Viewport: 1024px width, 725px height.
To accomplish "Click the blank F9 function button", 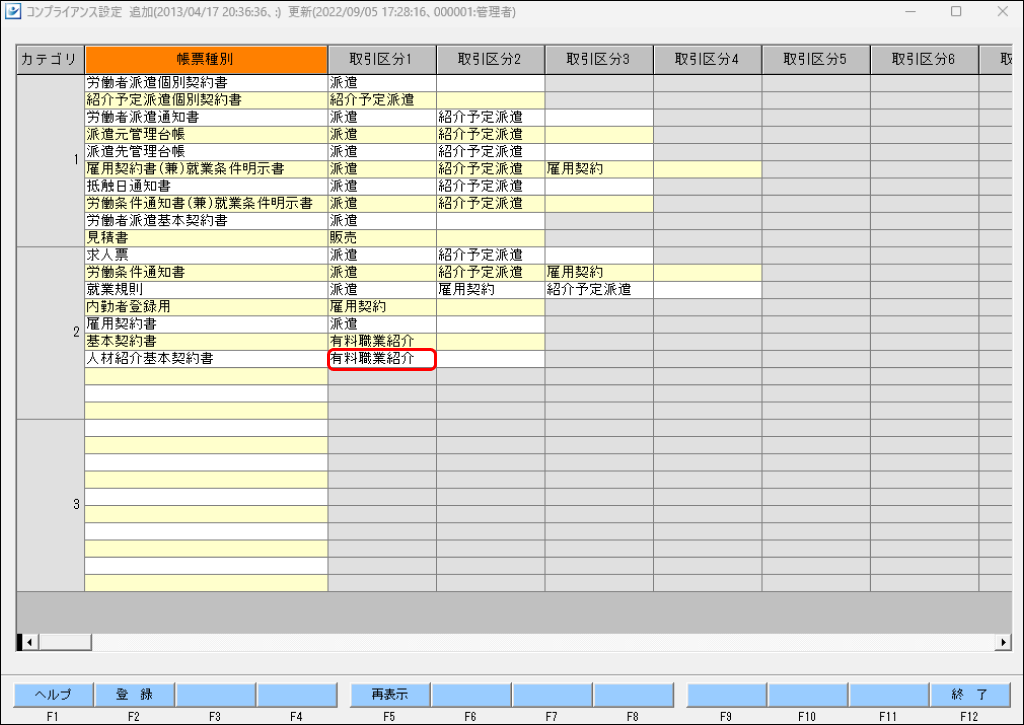I will [726, 694].
